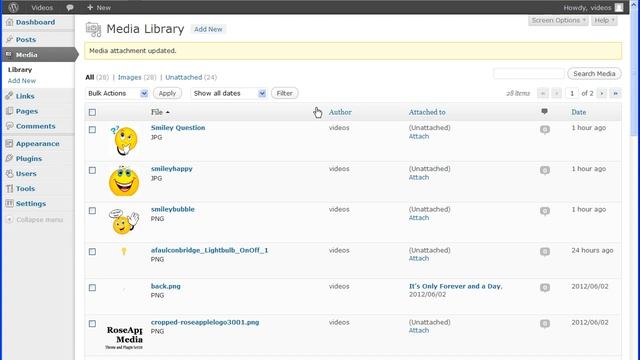This screenshot has width=640, height=360.
Task: Expand the Screen Options panel
Action: point(558,20)
